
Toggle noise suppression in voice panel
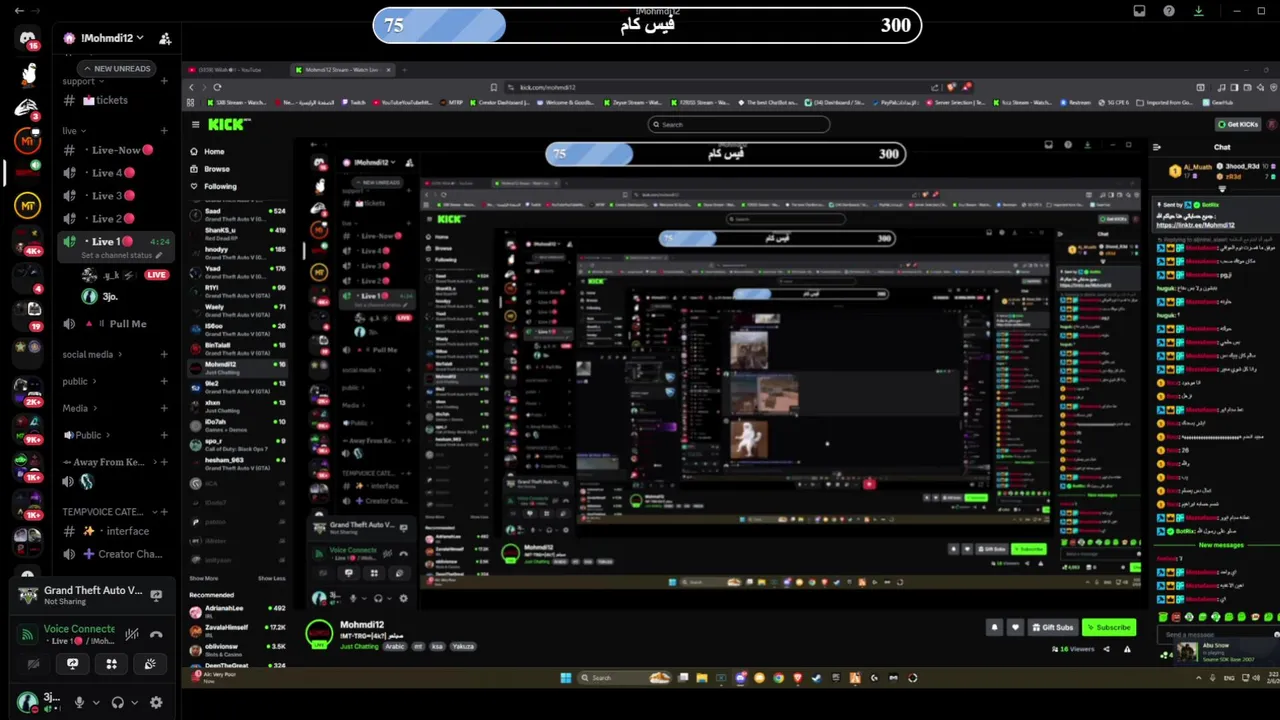131,634
